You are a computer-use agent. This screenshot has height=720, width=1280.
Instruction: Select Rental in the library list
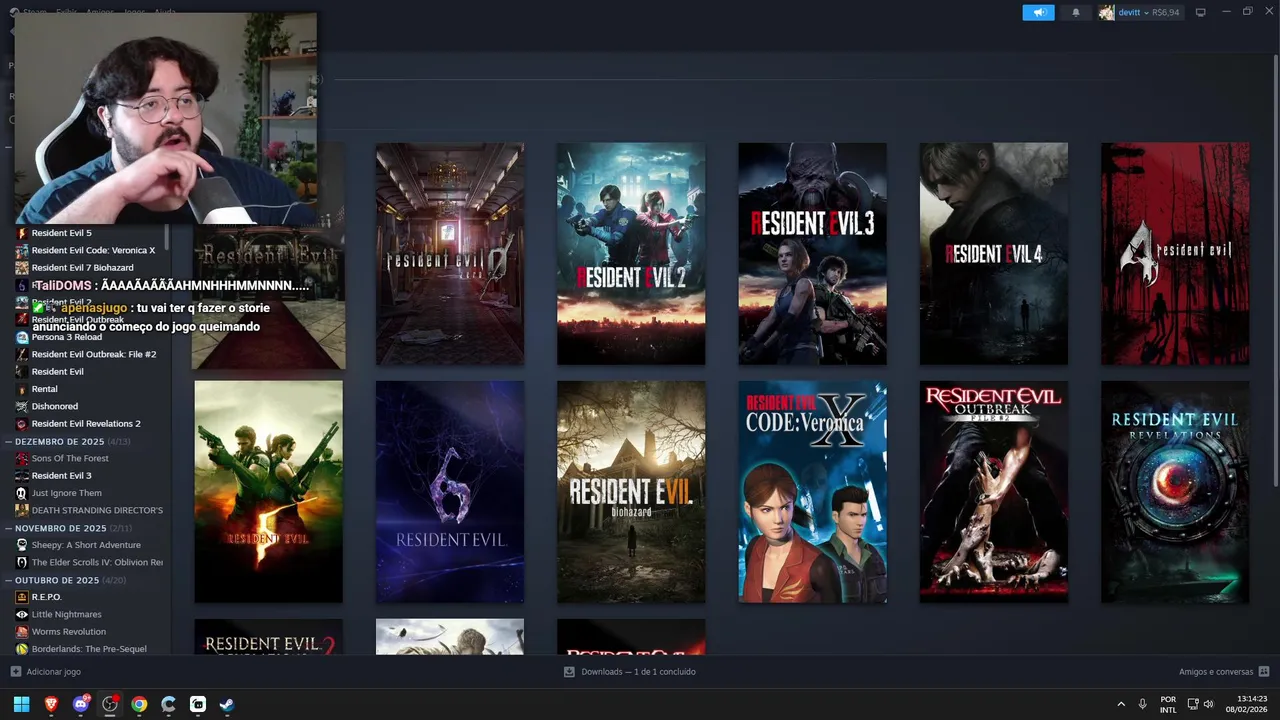point(44,389)
